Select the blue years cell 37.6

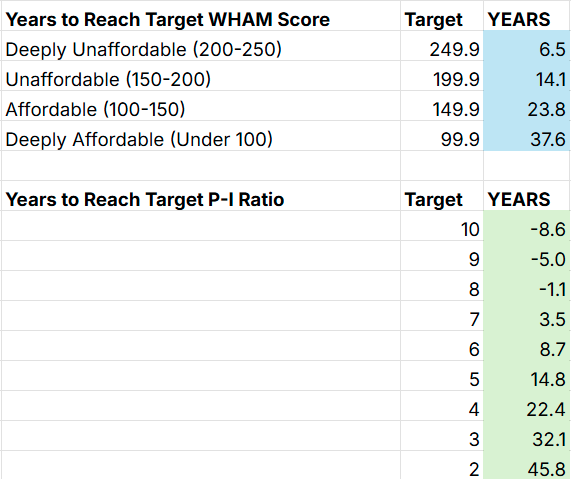pyautogui.click(x=527, y=136)
